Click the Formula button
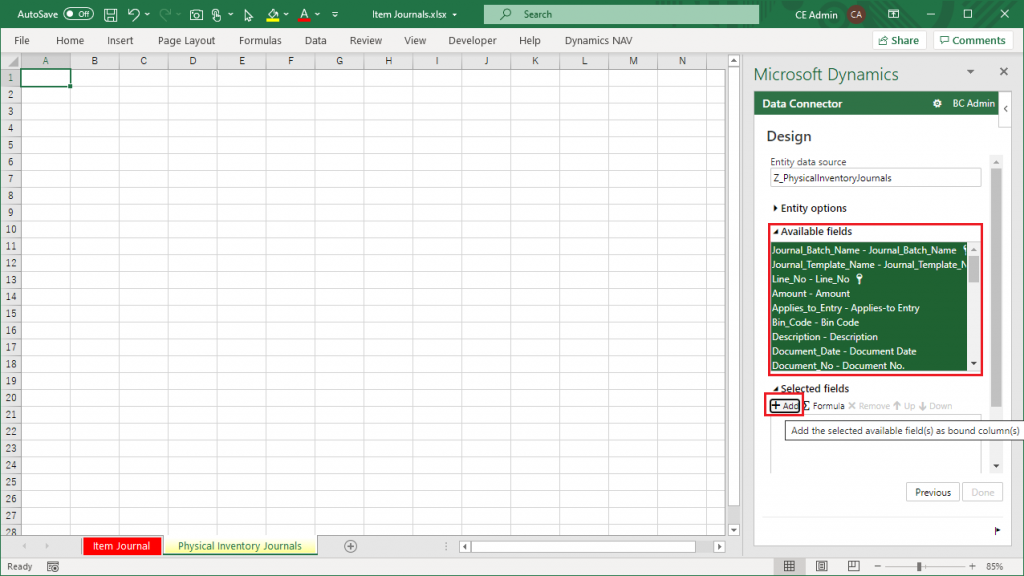 (x=824, y=406)
